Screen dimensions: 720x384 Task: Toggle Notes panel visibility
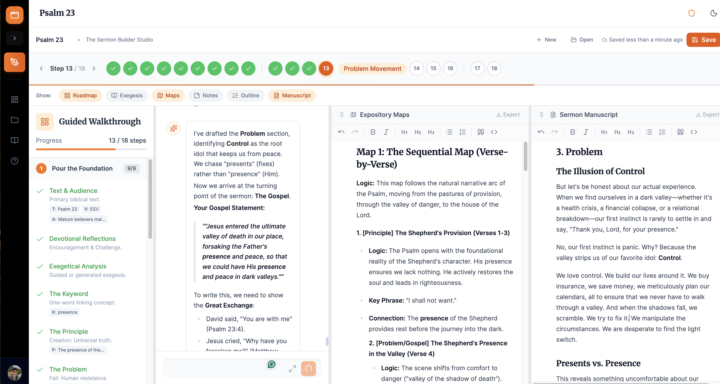[x=206, y=96]
